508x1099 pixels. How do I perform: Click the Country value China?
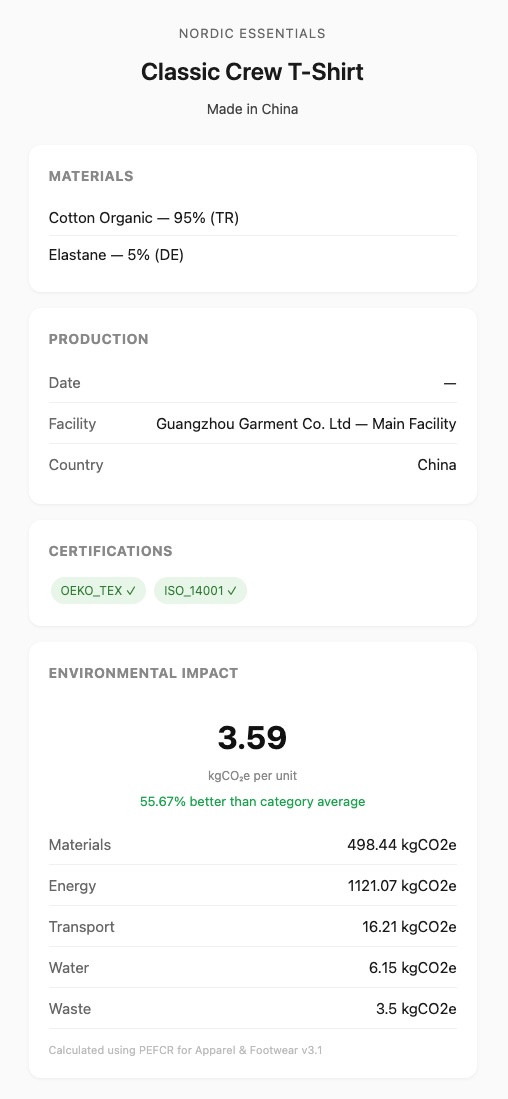click(x=437, y=465)
